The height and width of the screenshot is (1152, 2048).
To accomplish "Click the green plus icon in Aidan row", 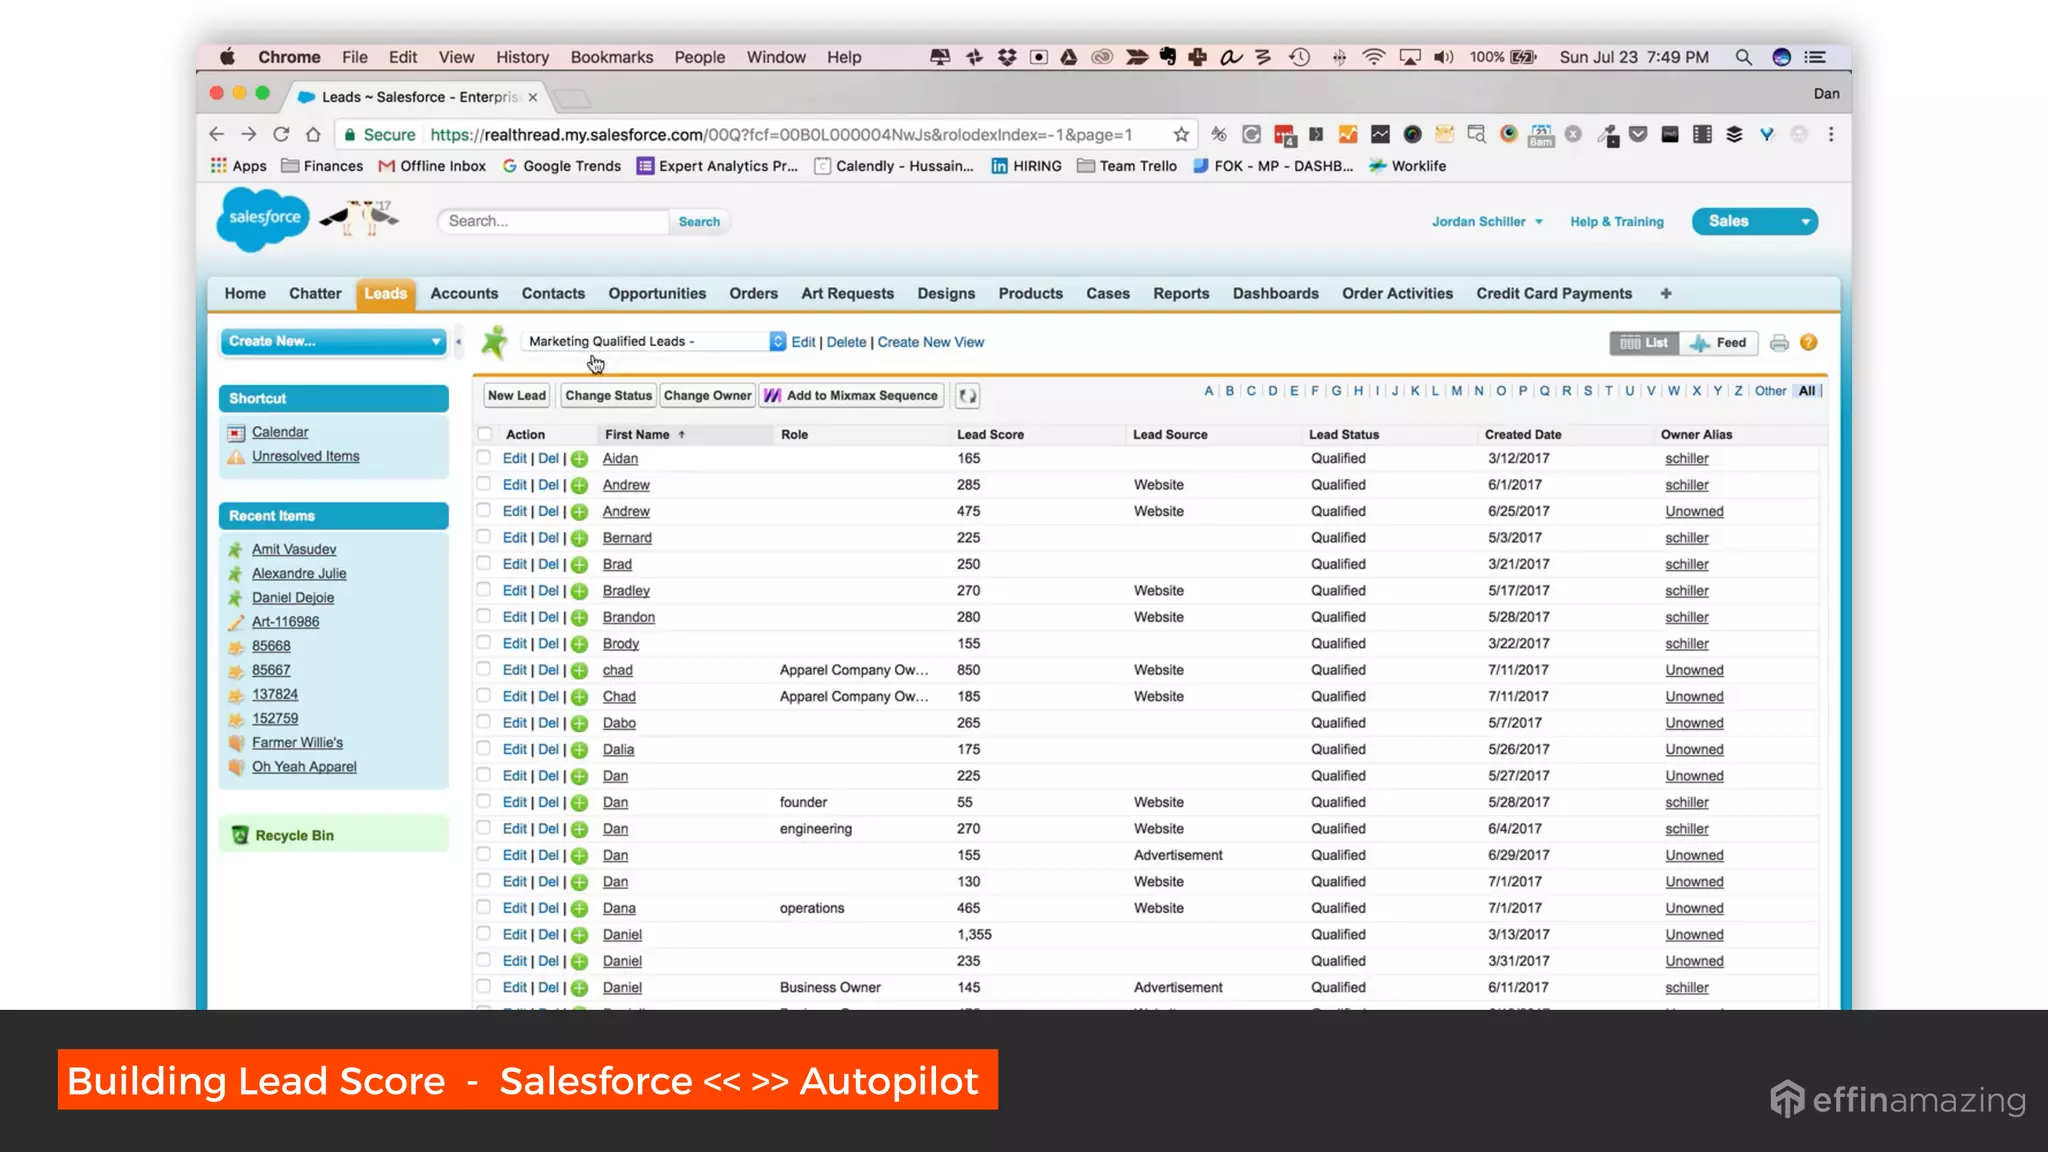I will click(x=579, y=459).
